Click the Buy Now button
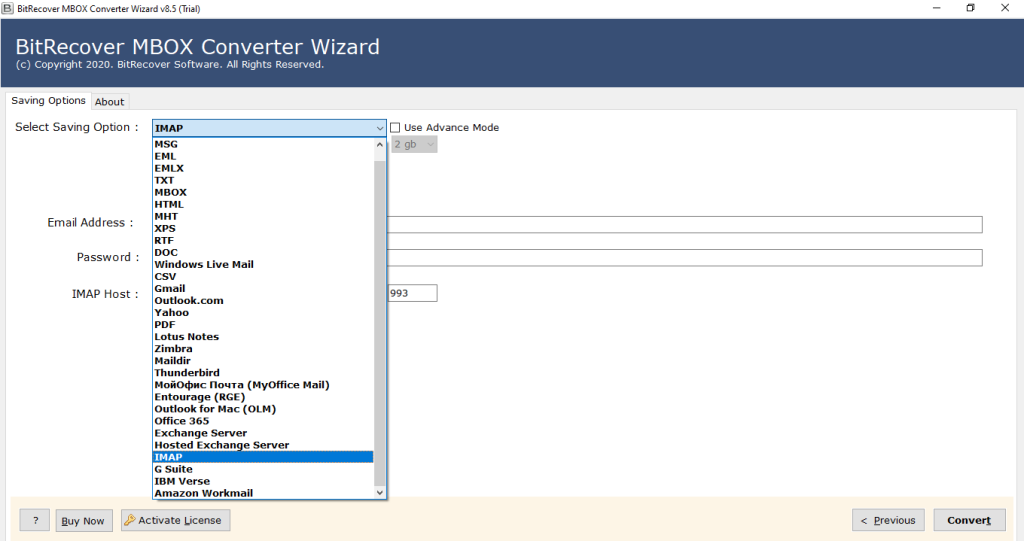Viewport: 1024px width, 541px height. coord(84,521)
